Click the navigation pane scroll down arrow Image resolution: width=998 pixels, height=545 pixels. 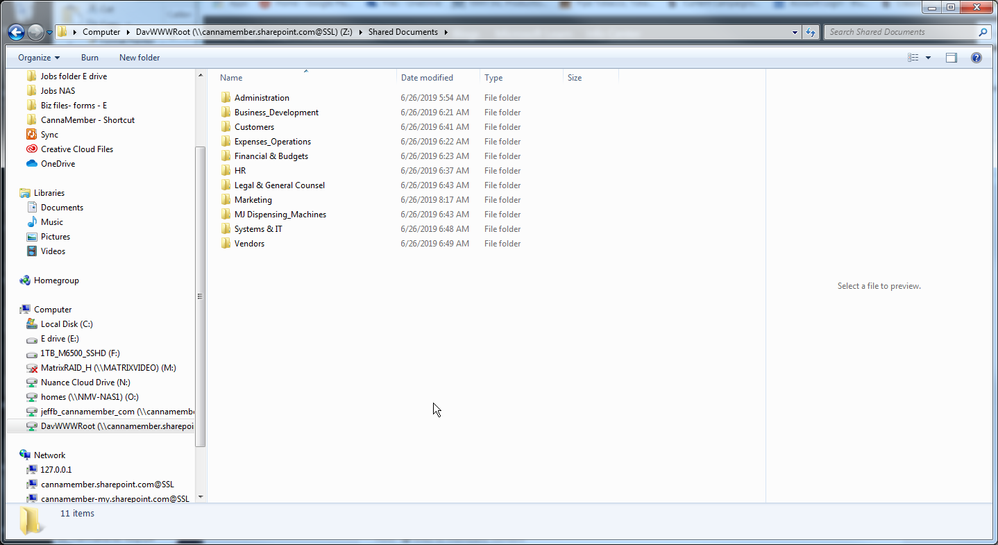tap(200, 497)
